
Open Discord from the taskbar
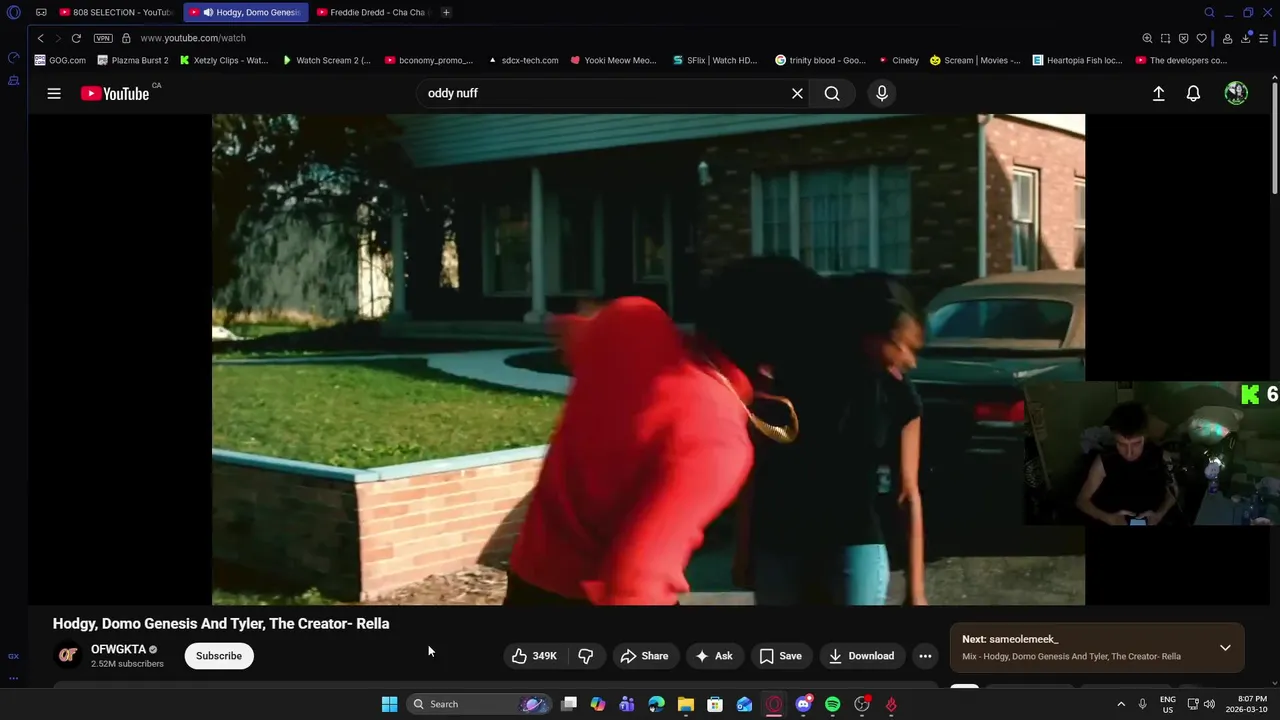click(x=803, y=704)
